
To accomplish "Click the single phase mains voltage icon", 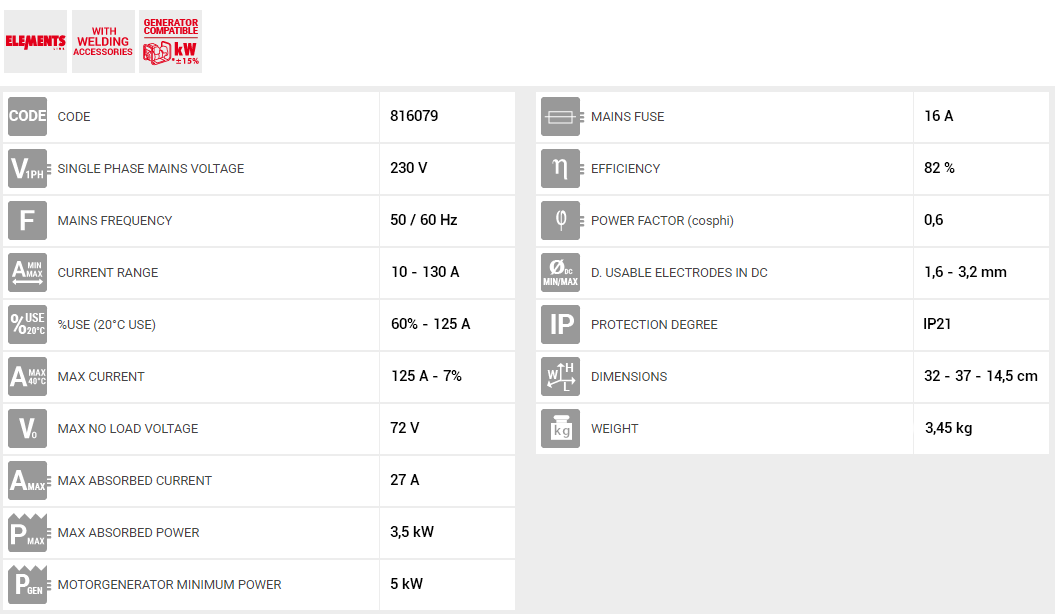I will point(27,168).
